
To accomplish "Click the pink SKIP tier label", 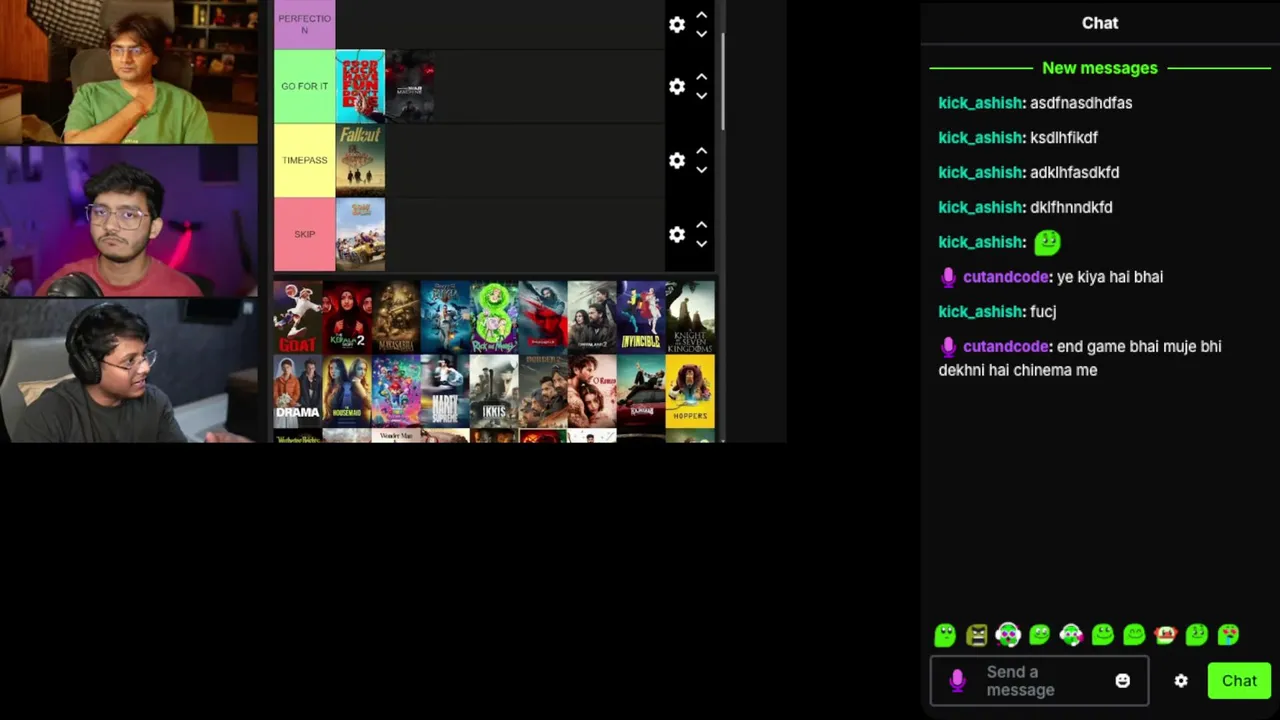I will pos(305,234).
